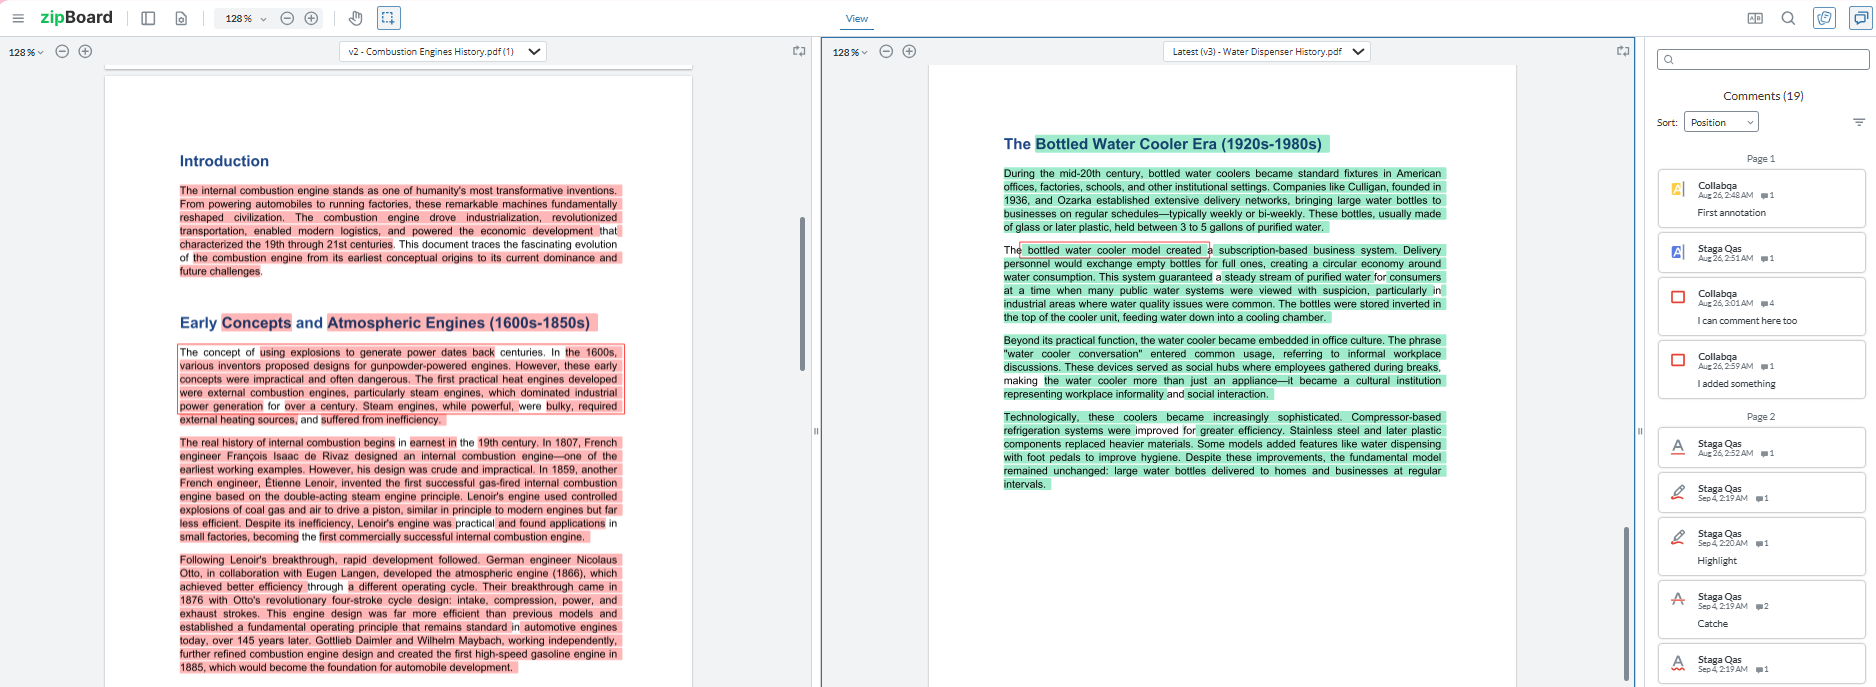
Task: Click left document vertical scrollbar
Action: [802, 294]
